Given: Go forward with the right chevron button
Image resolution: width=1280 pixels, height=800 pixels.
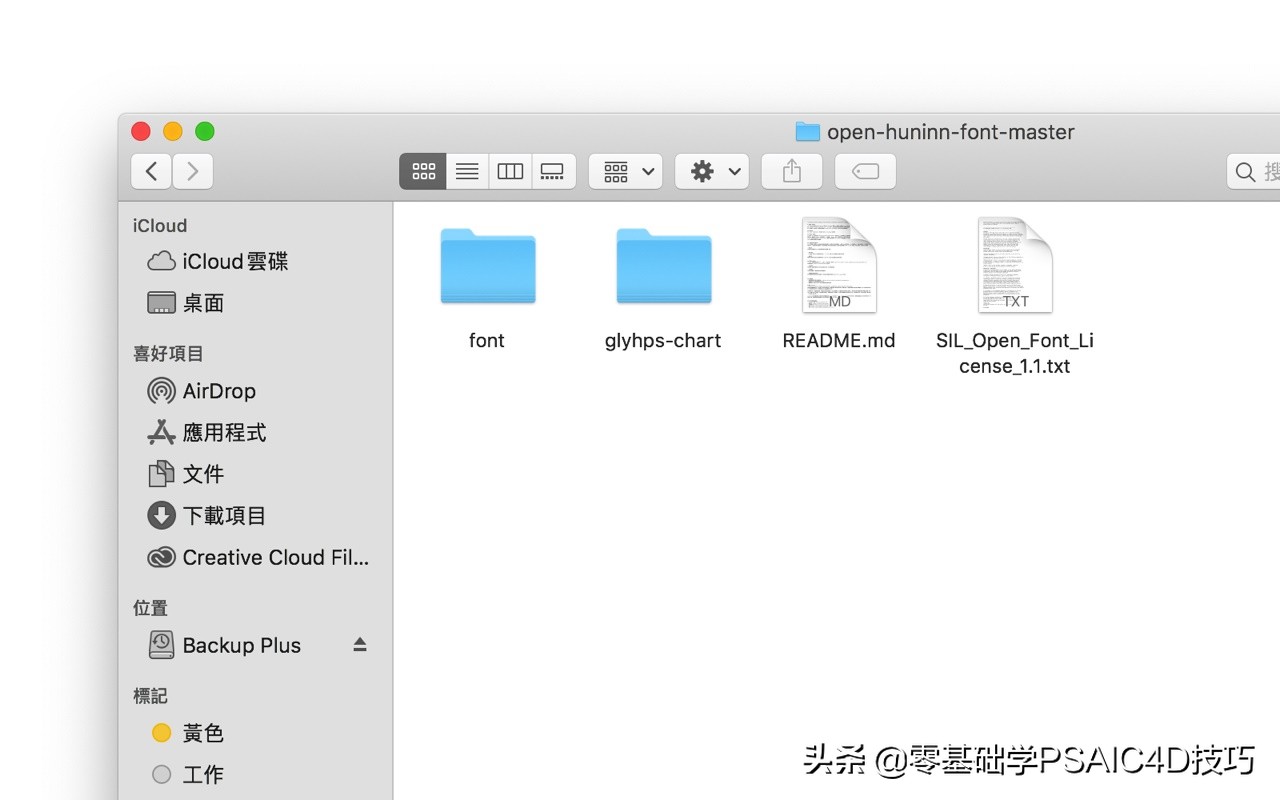Looking at the screenshot, I should [193, 171].
